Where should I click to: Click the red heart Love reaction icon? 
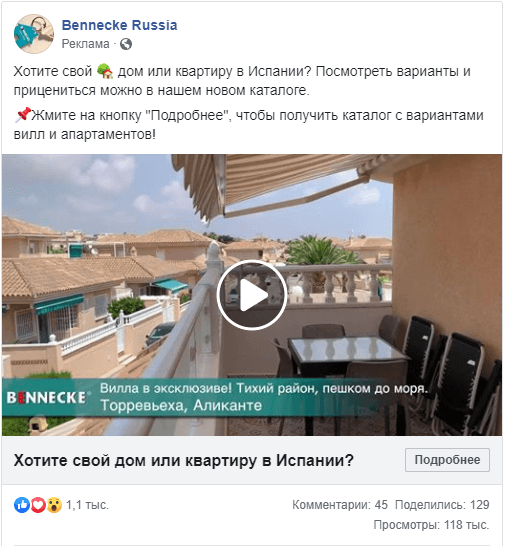(38, 505)
